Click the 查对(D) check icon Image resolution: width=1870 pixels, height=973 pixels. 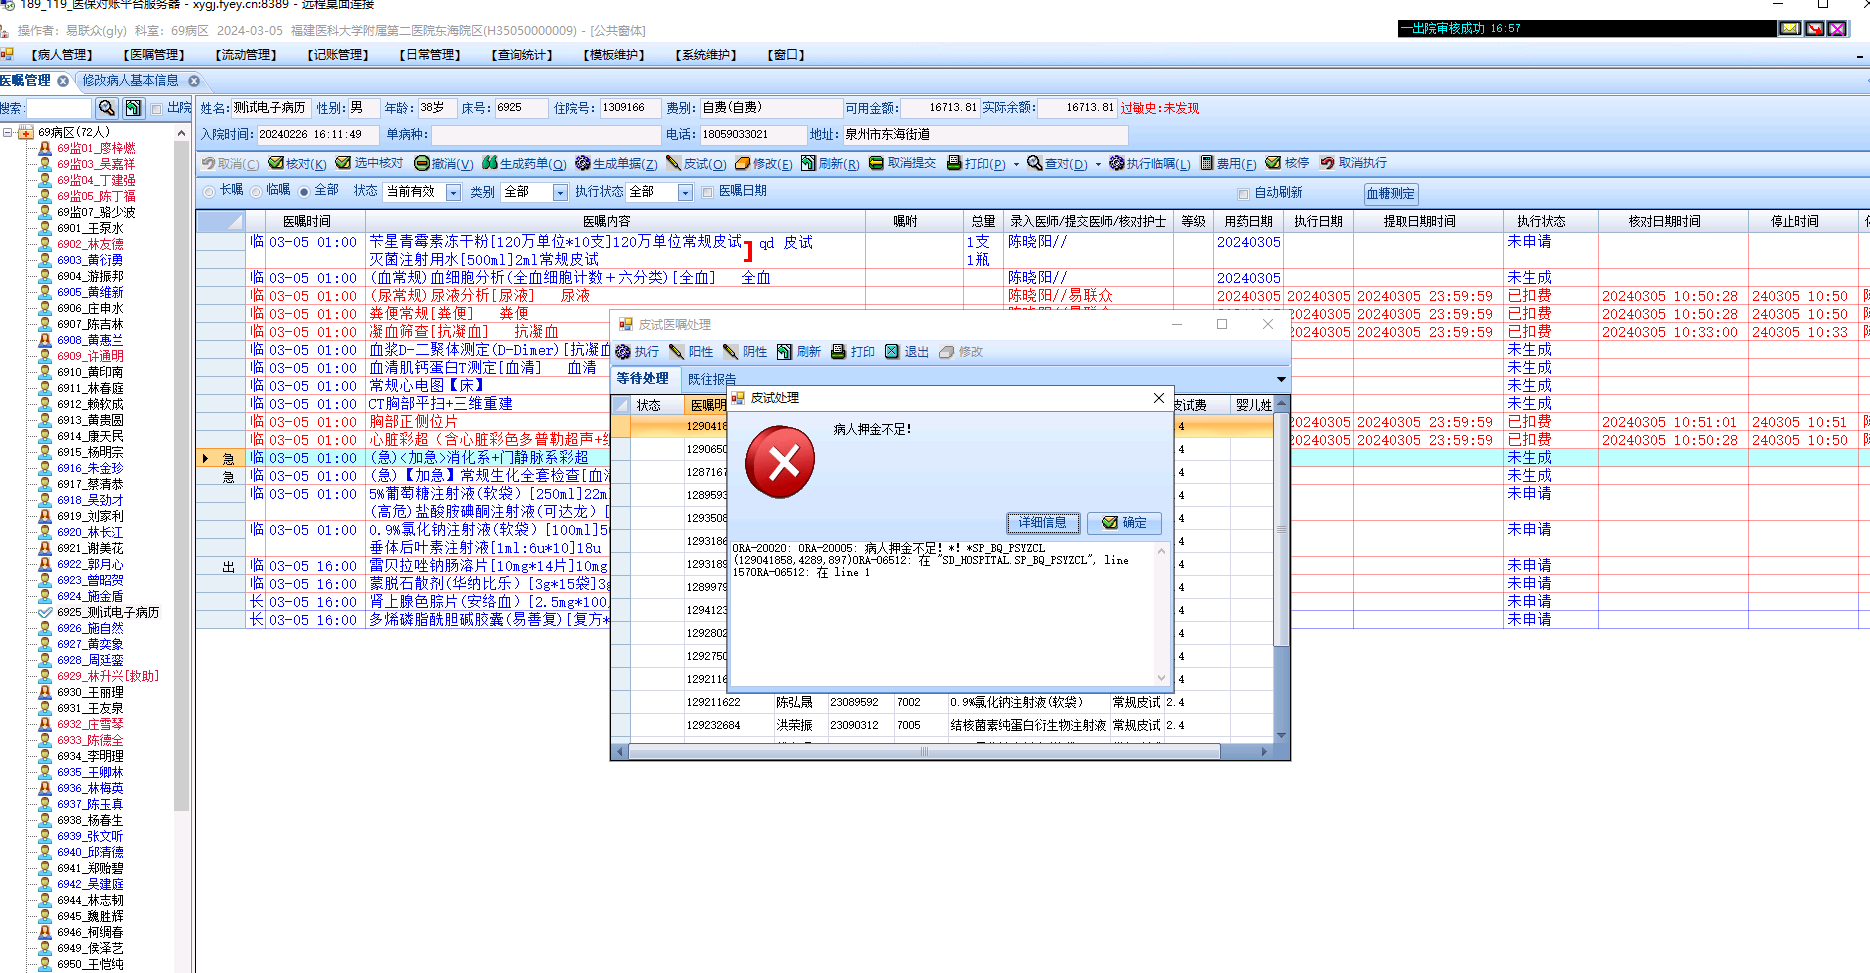pos(1034,163)
